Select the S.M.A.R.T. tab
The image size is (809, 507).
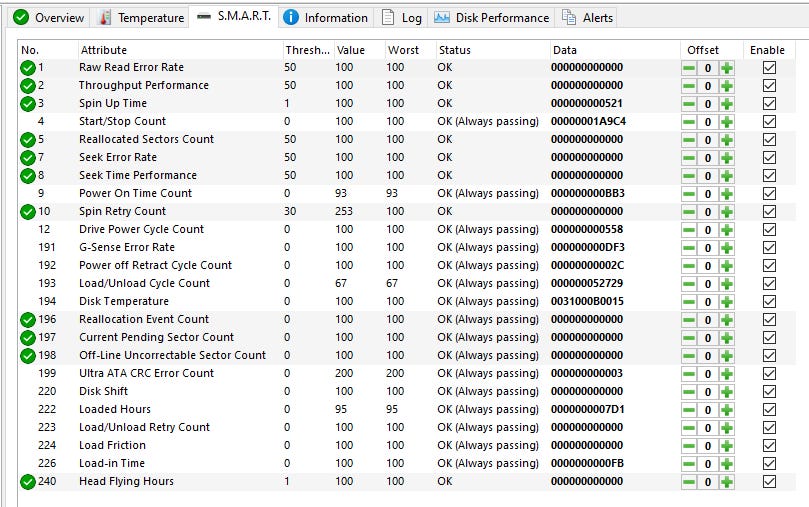tap(234, 17)
